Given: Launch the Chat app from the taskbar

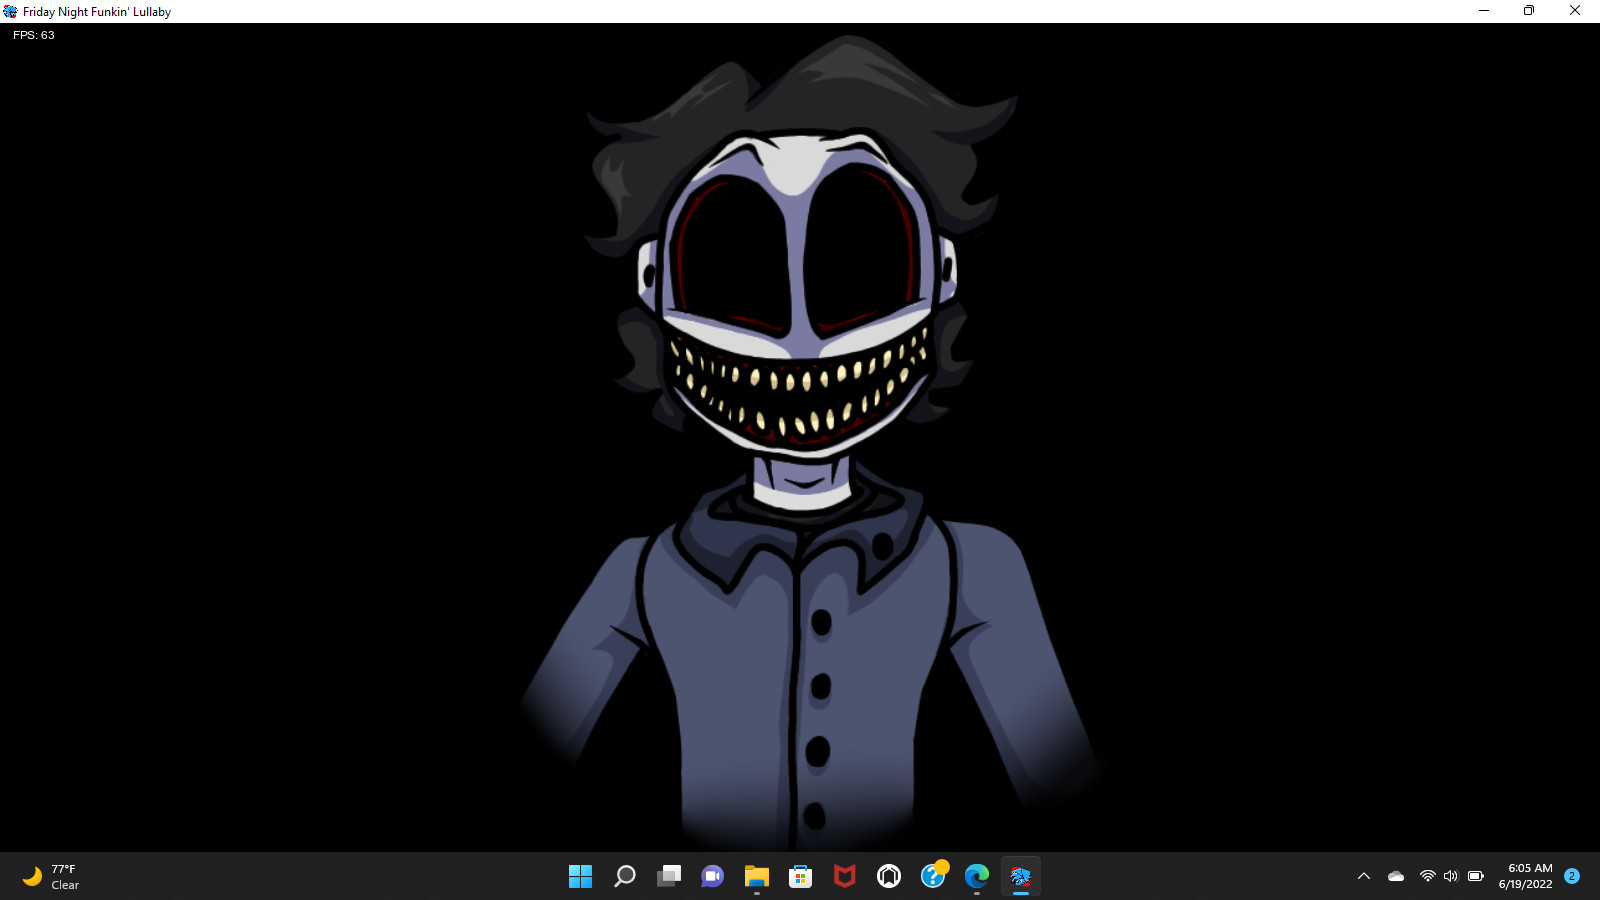Looking at the screenshot, I should point(711,877).
